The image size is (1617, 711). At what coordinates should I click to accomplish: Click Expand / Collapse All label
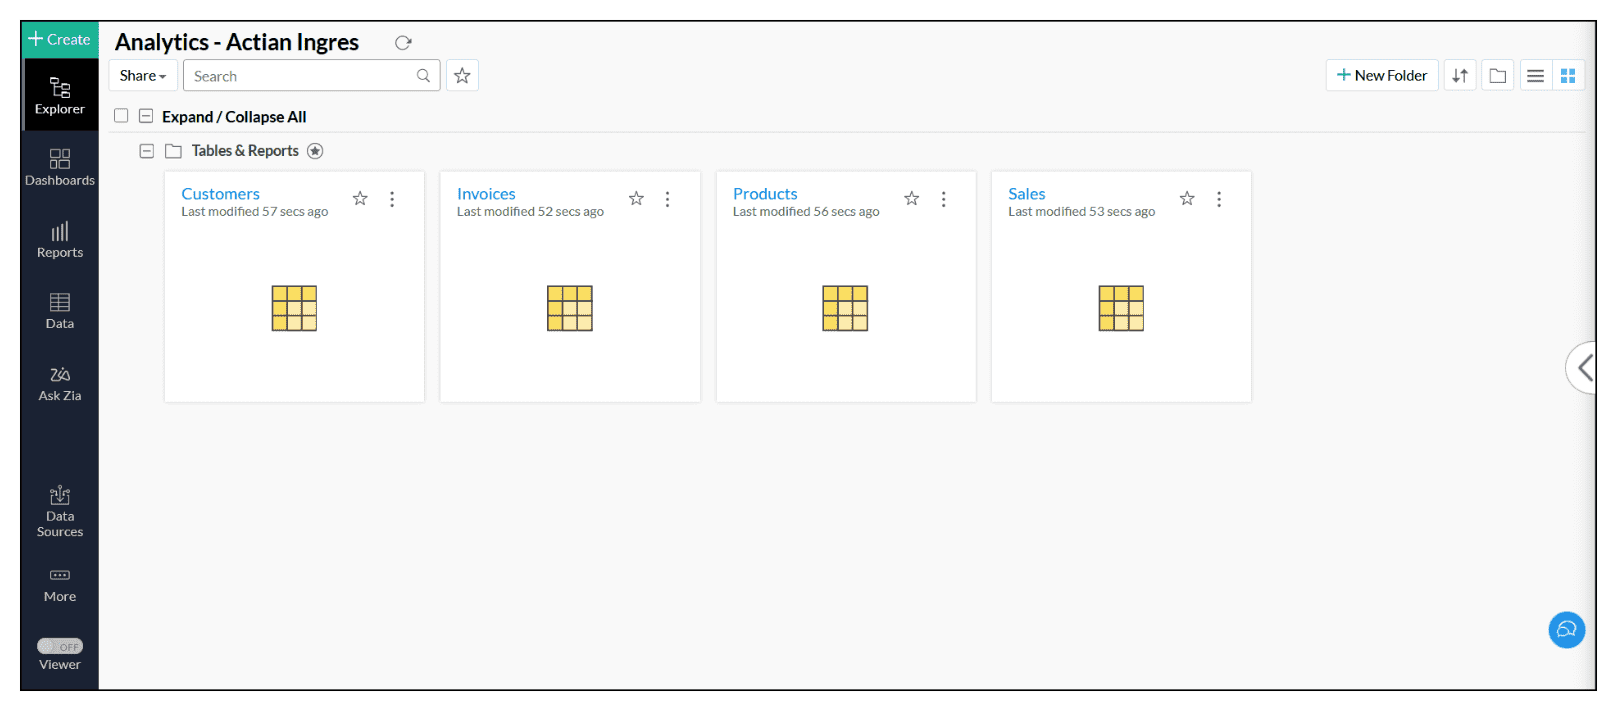234,117
